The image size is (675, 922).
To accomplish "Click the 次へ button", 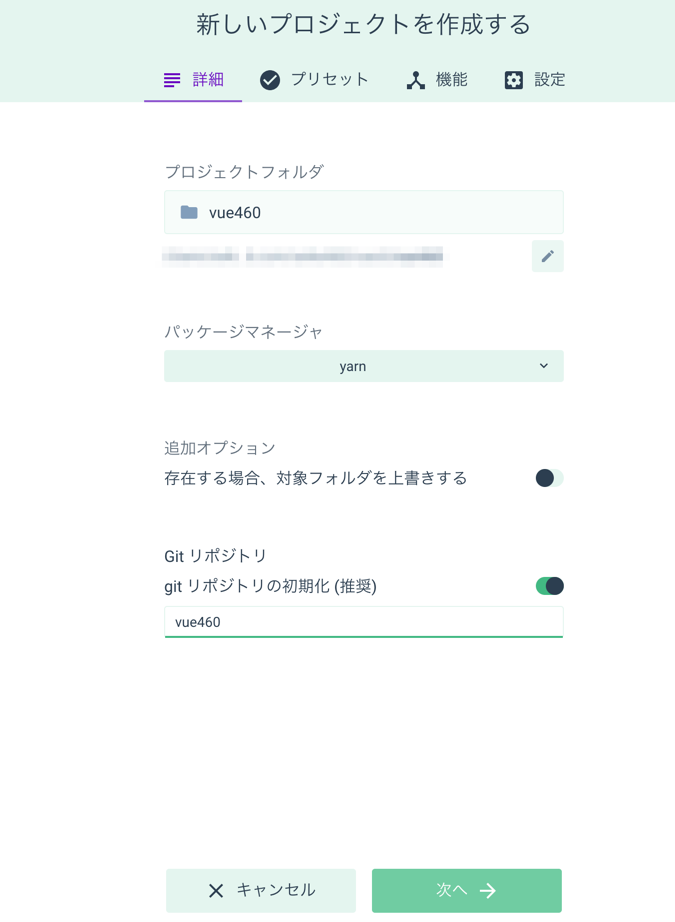I will click(x=466, y=890).
